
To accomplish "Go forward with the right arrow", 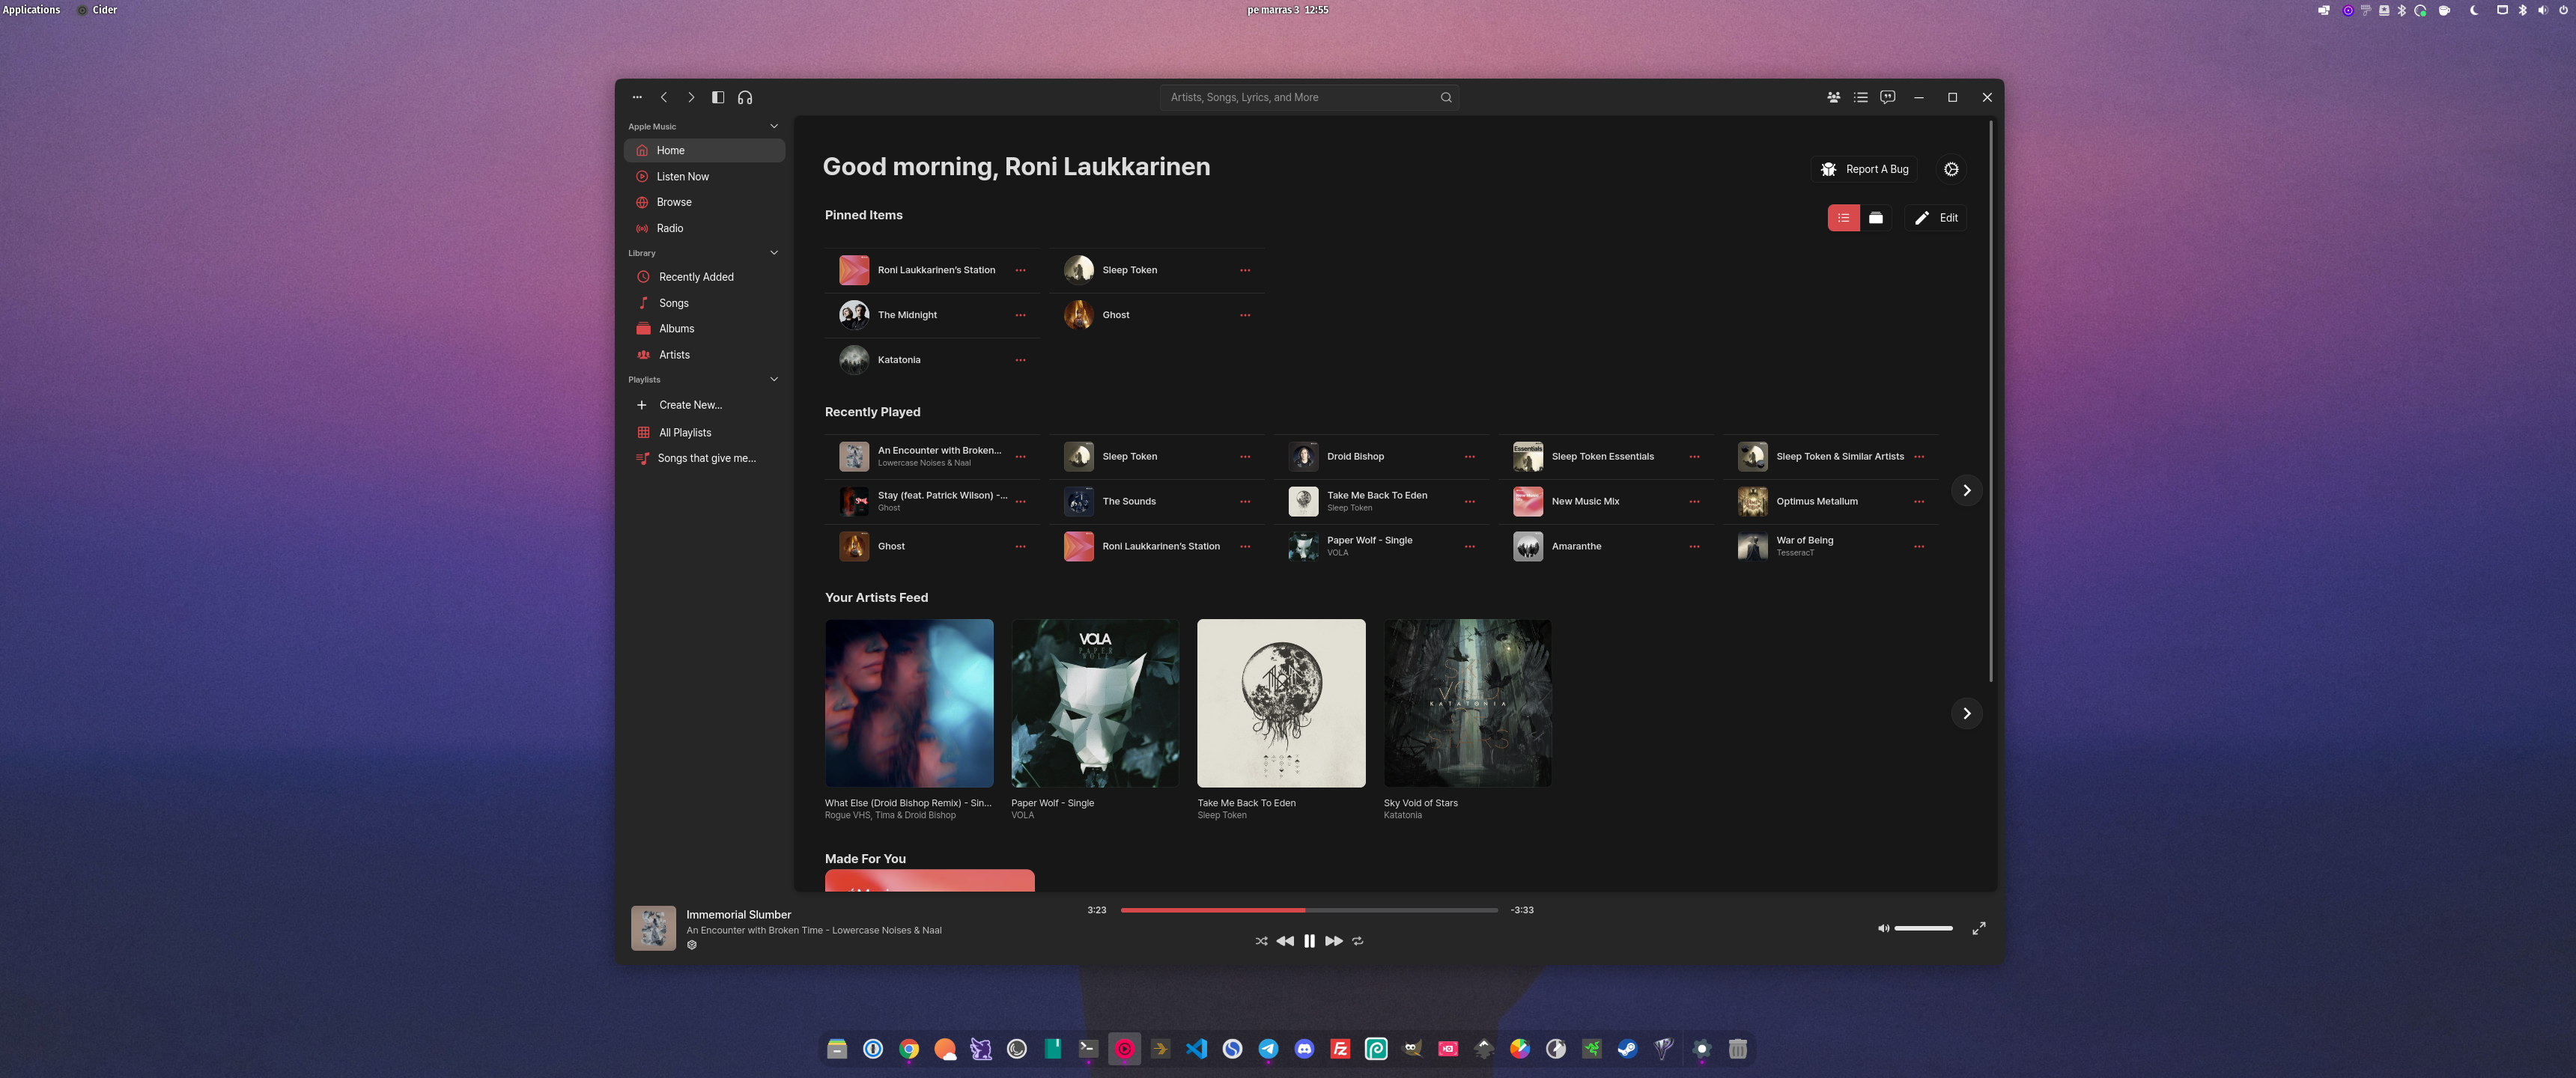I will [691, 97].
